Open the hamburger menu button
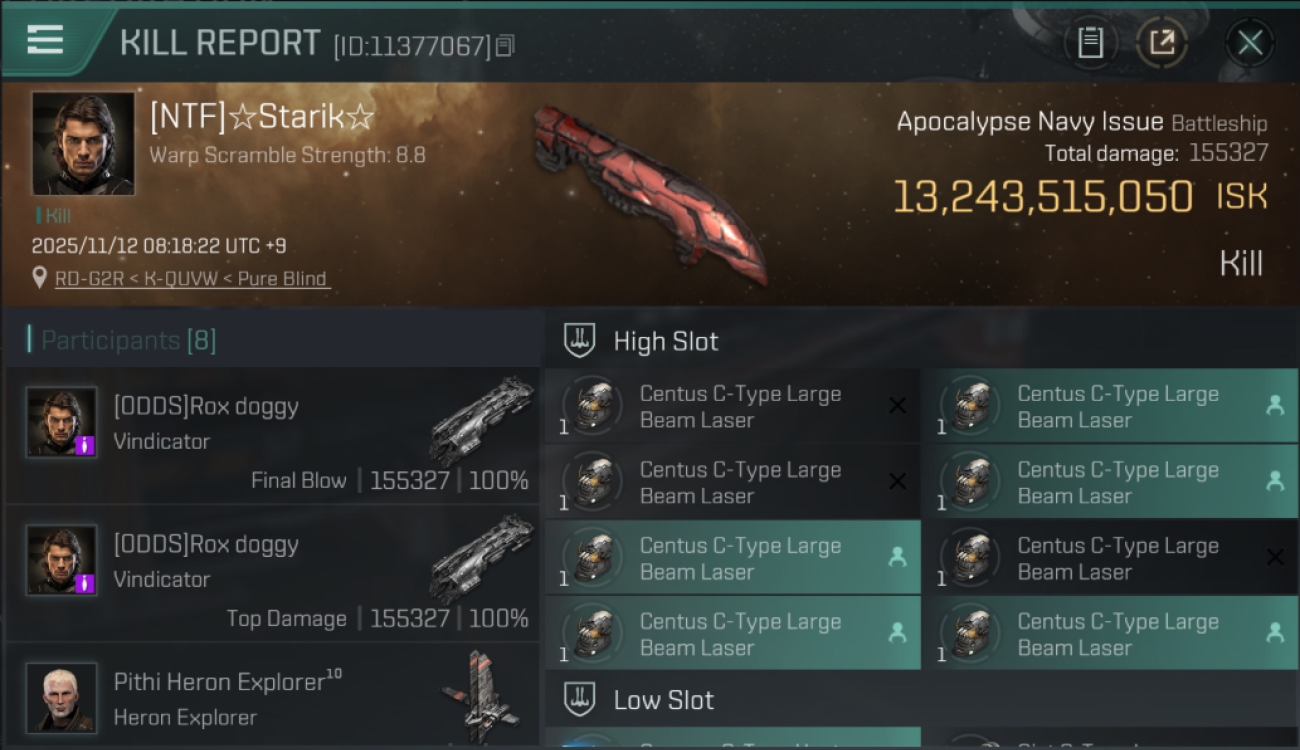 tap(45, 40)
